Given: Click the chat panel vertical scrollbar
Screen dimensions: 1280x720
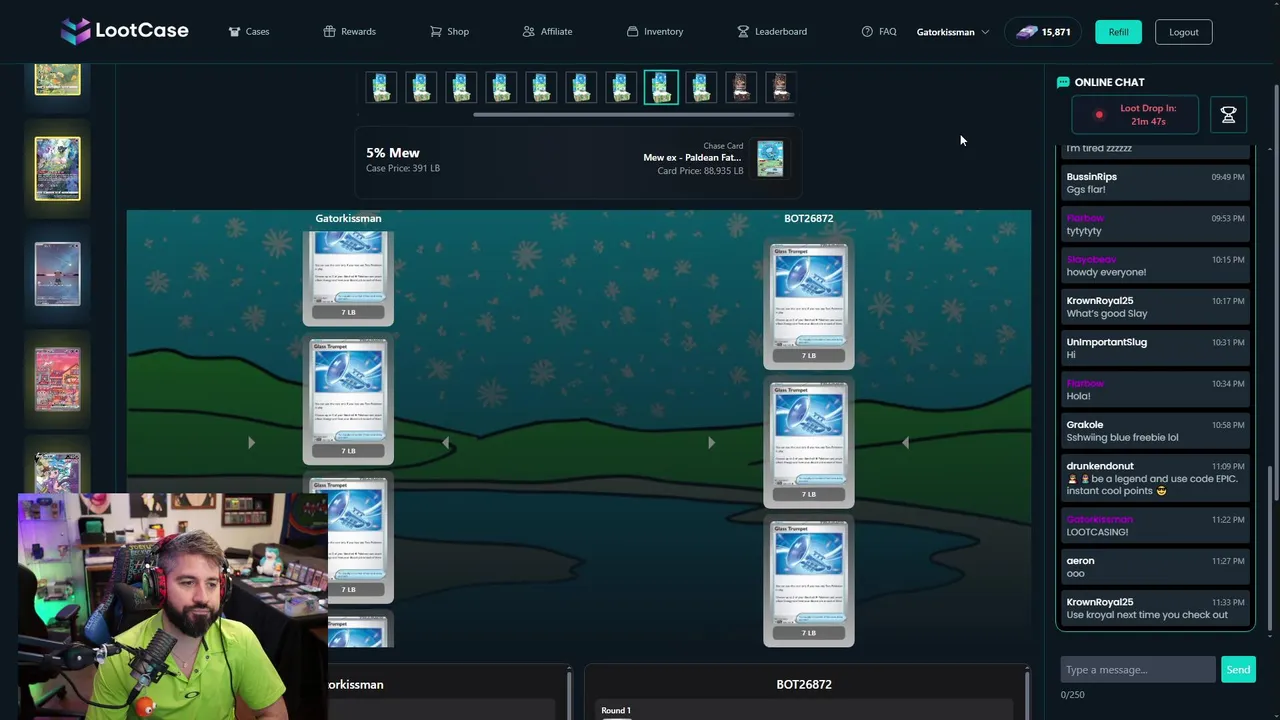Looking at the screenshot, I should tap(1270, 550).
